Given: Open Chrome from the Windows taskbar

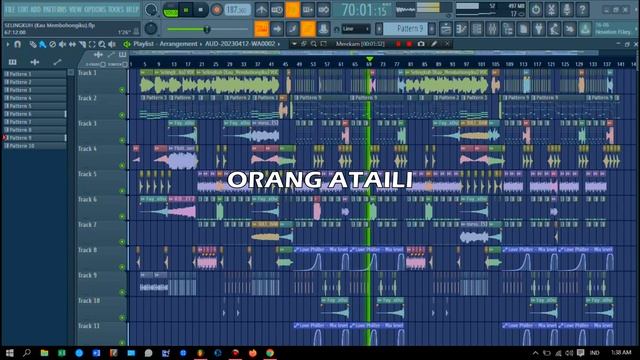Looking at the screenshot, I should (x=270, y=353).
